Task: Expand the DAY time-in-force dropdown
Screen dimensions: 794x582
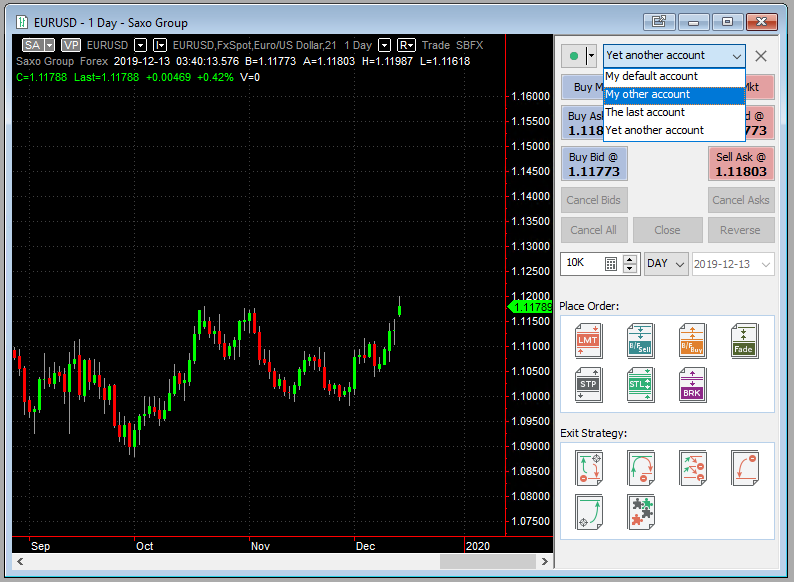Action: (680, 264)
